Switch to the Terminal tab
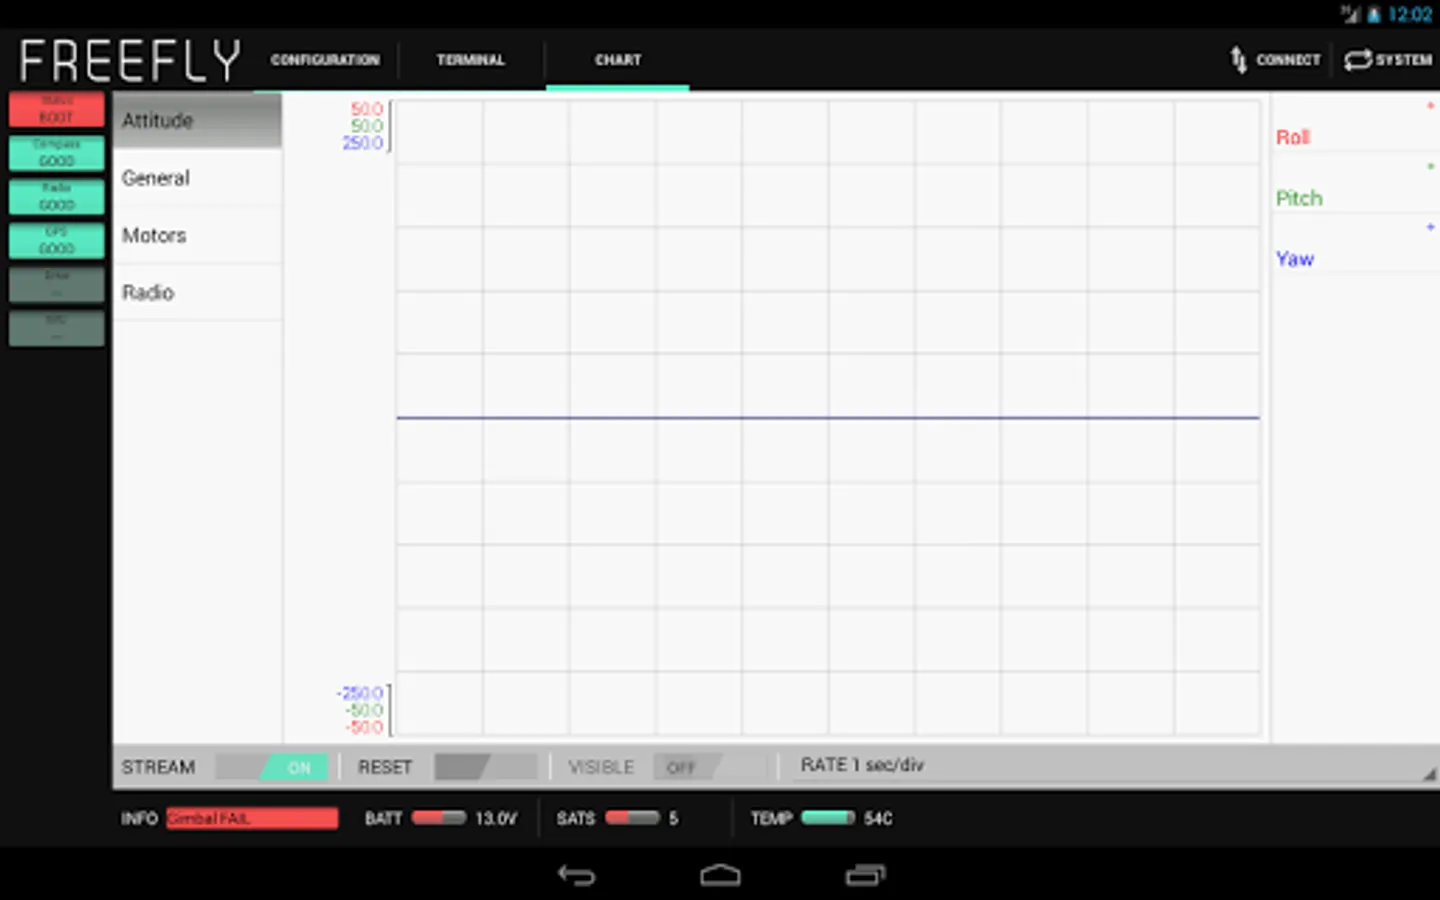Screen dimensions: 1440x900 point(471,60)
